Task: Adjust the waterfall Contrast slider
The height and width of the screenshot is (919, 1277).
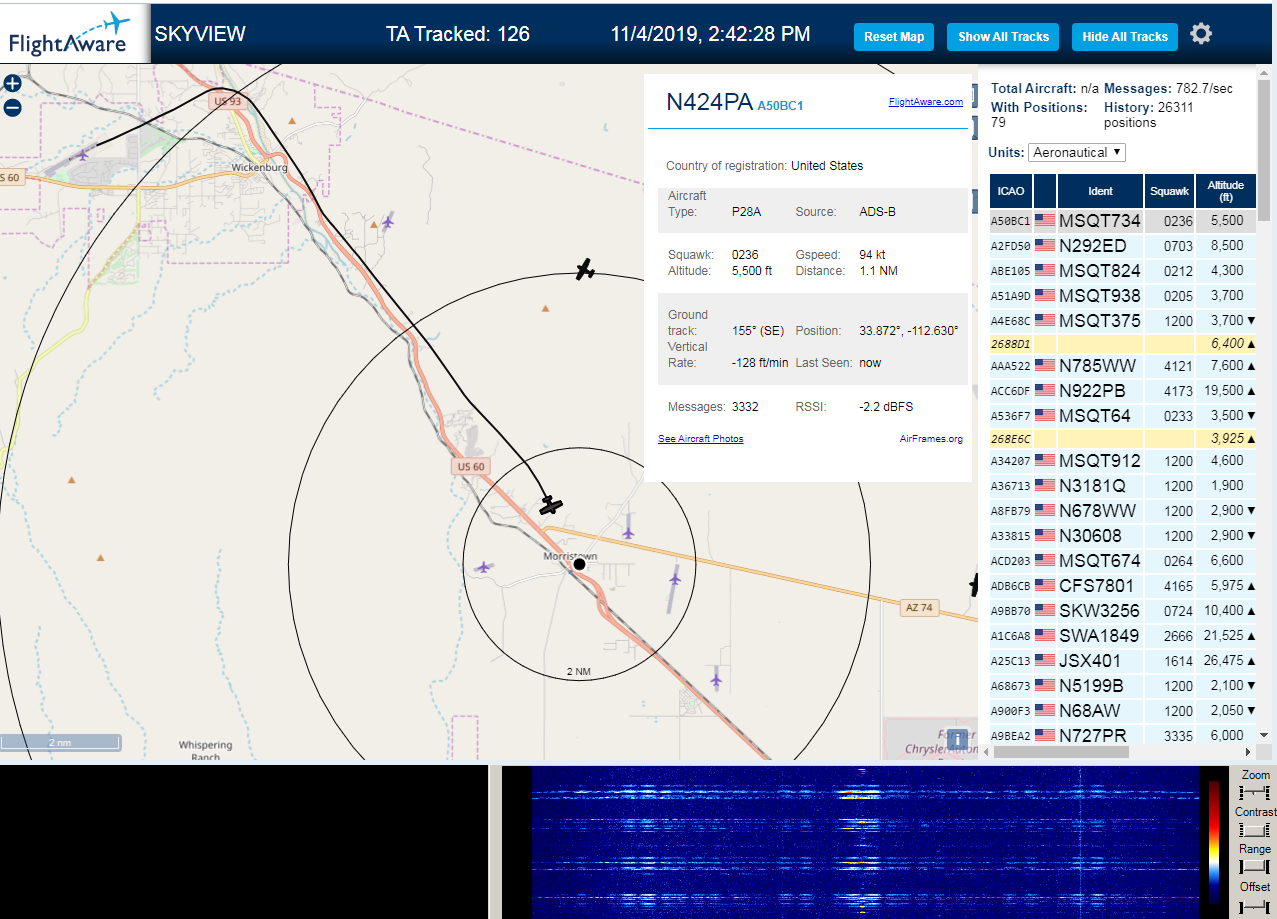Action: tap(1254, 830)
